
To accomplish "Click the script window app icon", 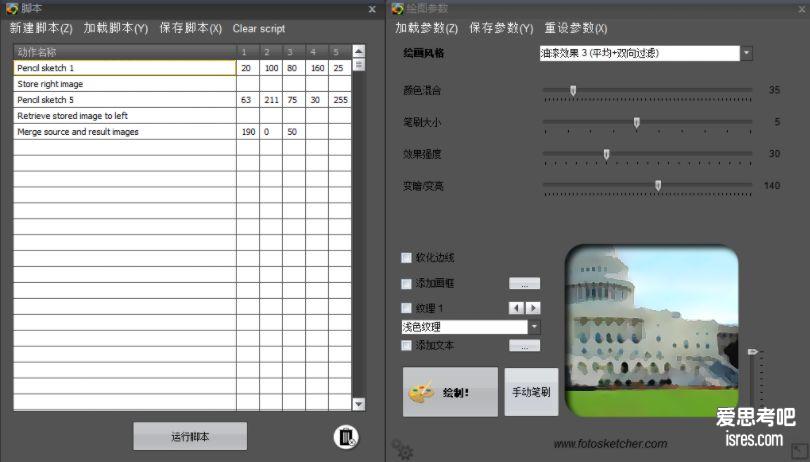I will coord(11,8).
